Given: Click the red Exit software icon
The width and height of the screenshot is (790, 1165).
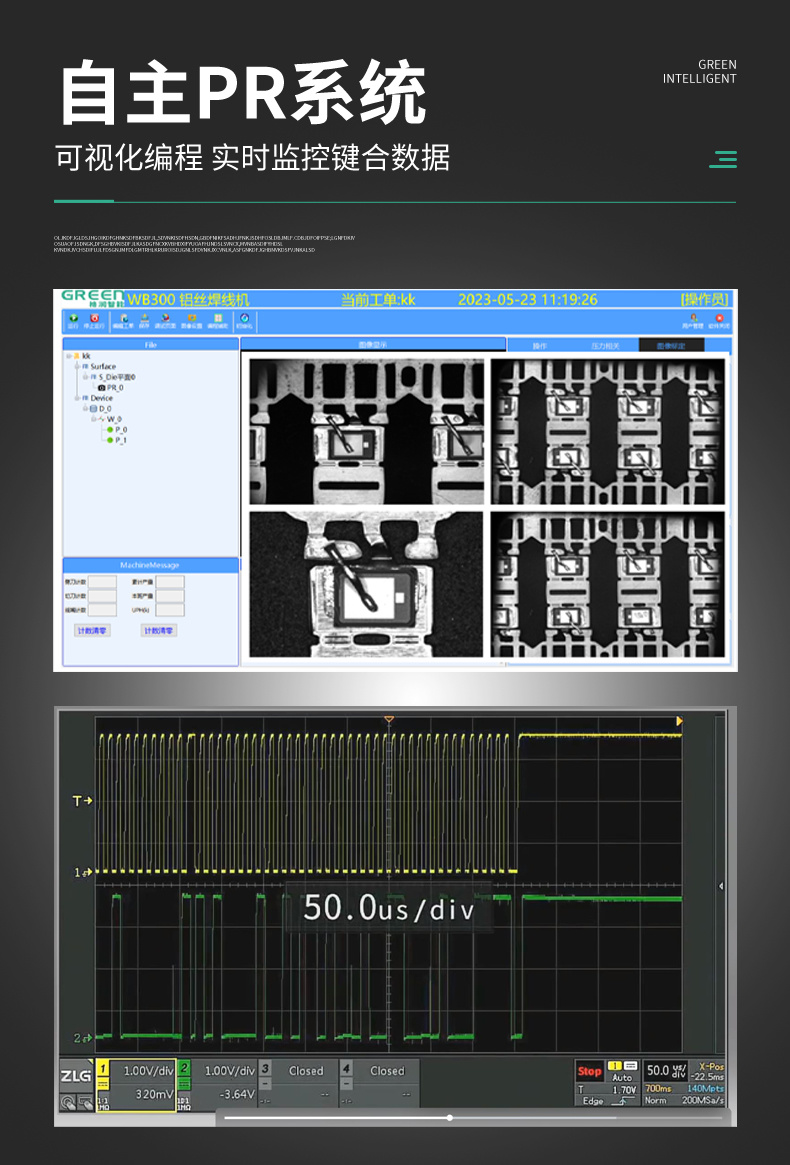Looking at the screenshot, I should coord(719,319).
